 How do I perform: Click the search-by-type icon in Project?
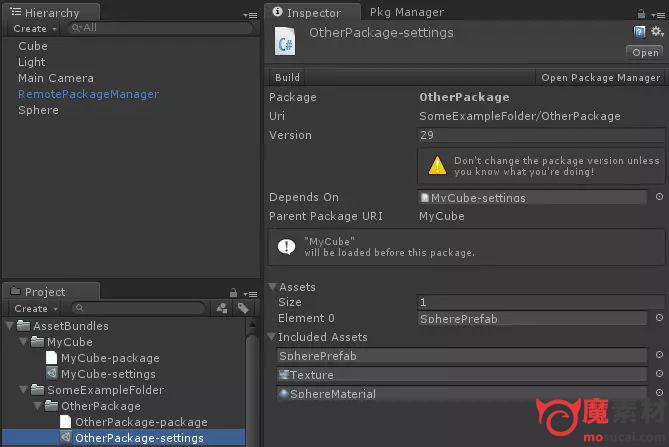pos(222,308)
